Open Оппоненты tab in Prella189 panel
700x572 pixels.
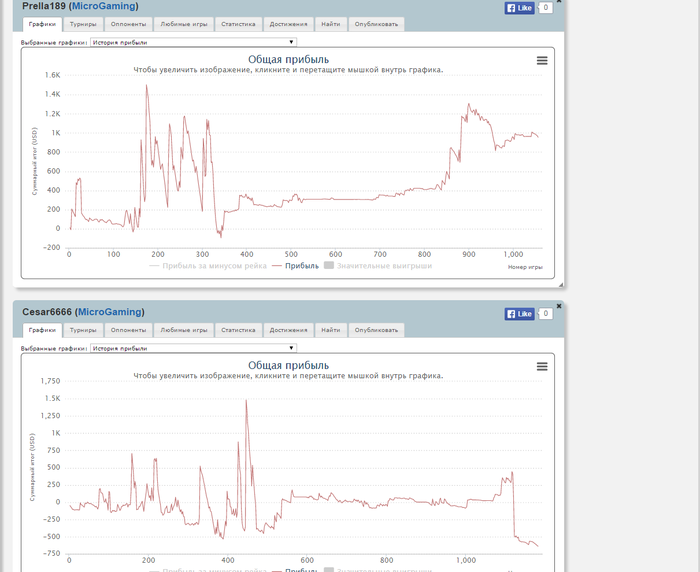coord(129,24)
